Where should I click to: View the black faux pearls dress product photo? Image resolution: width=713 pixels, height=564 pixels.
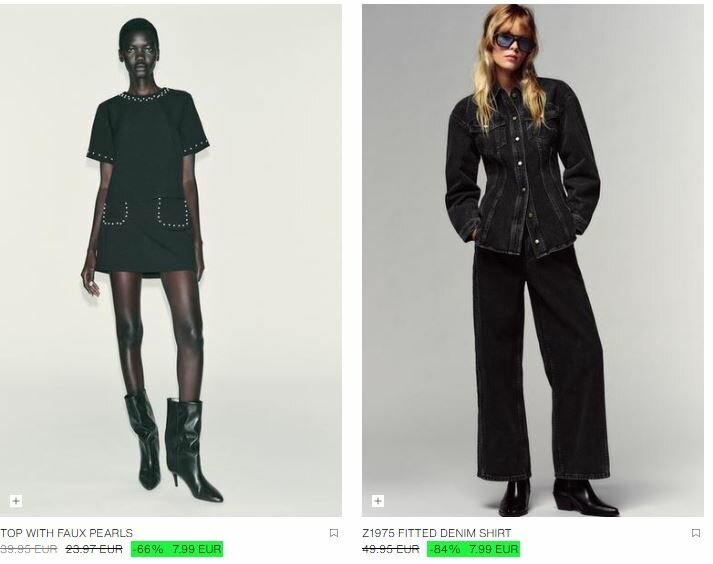tap(171, 260)
